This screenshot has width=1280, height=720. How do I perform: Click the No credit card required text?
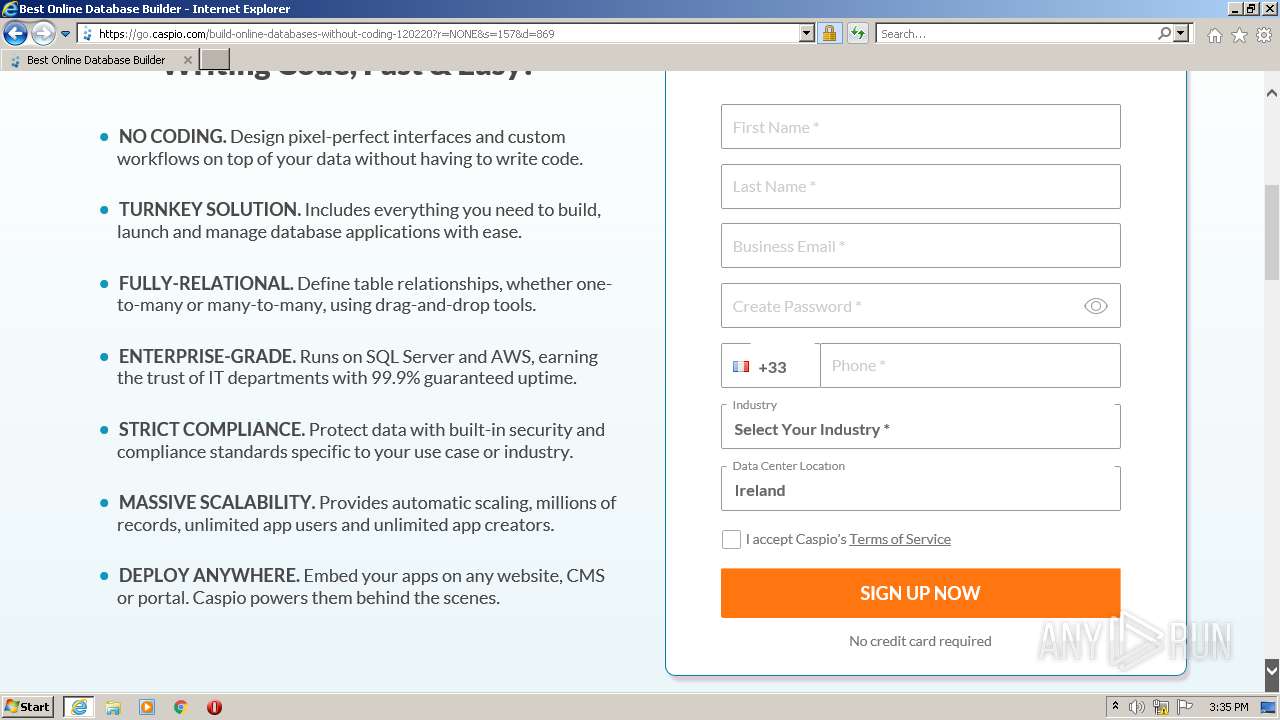(x=920, y=641)
